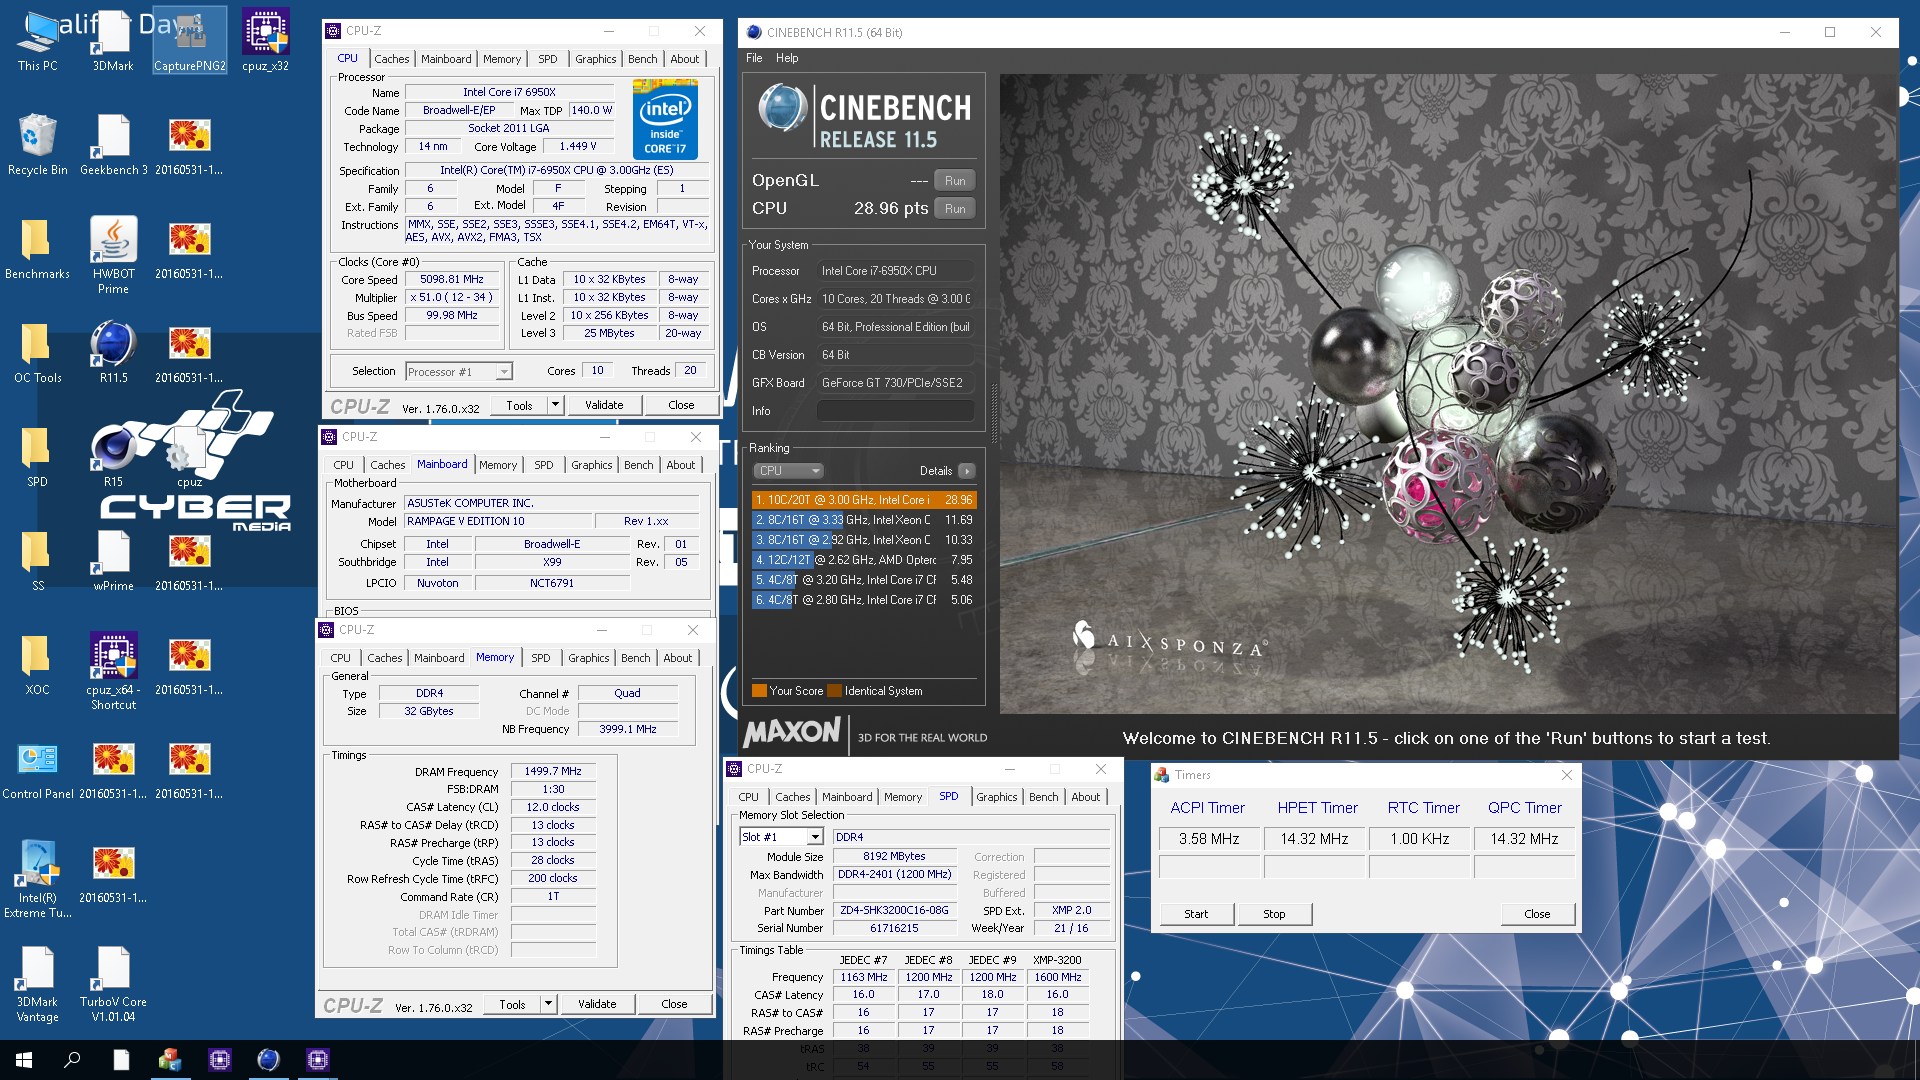The height and width of the screenshot is (1080, 1920).
Task: Run the CPU test in Cinebench
Action: (955, 209)
